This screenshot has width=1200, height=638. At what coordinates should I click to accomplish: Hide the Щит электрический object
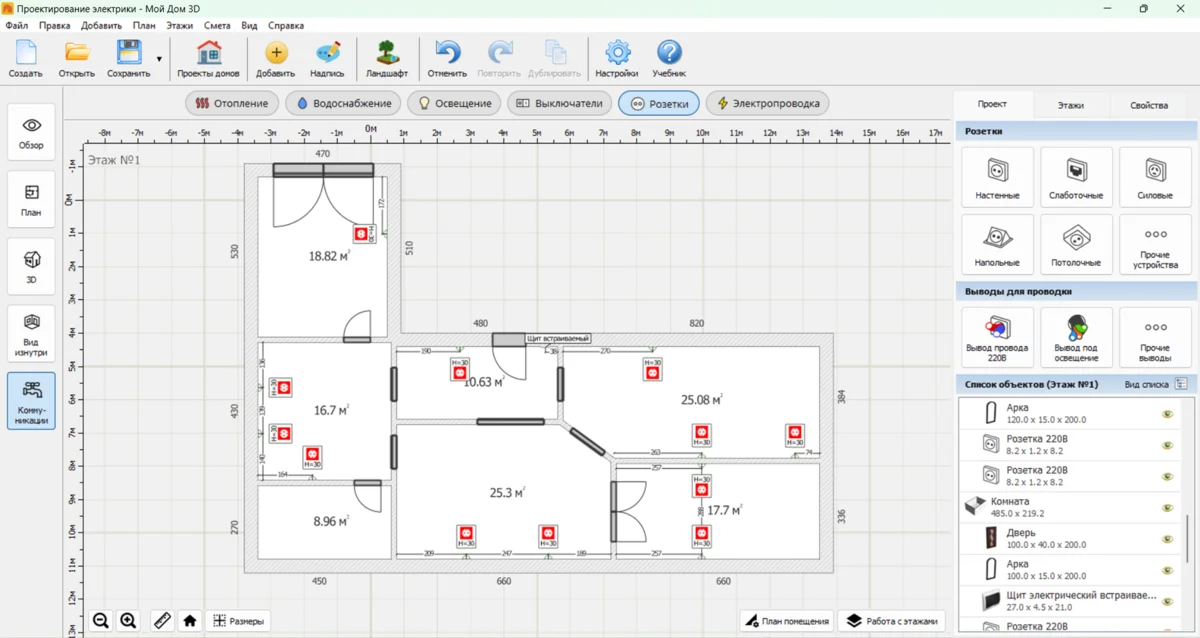[x=1166, y=601]
